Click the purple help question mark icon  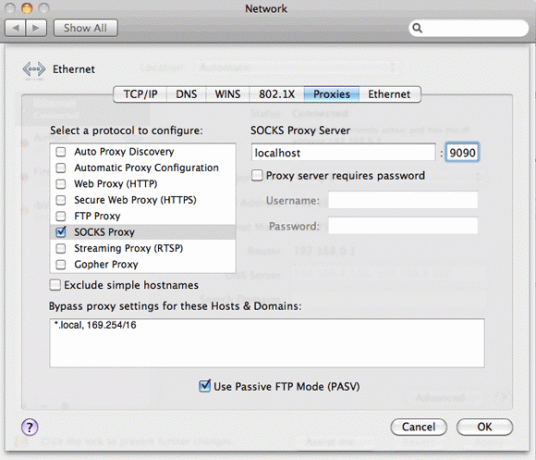point(30,427)
